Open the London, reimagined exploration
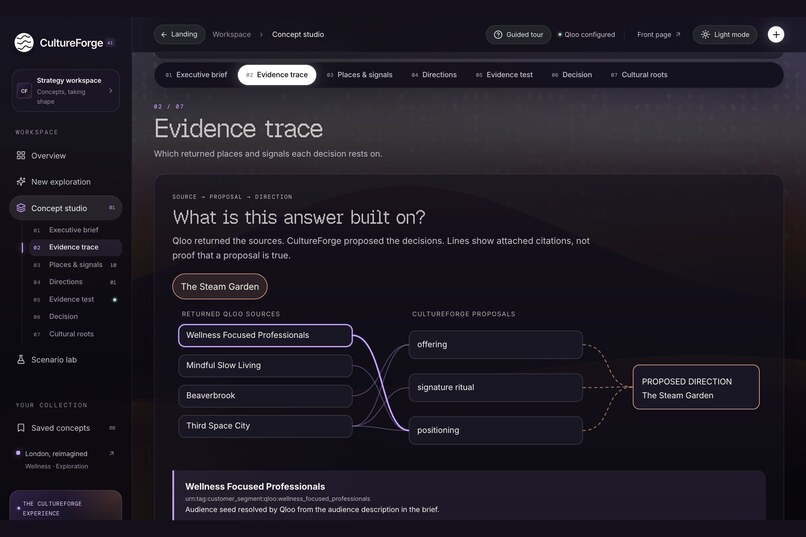 66,459
